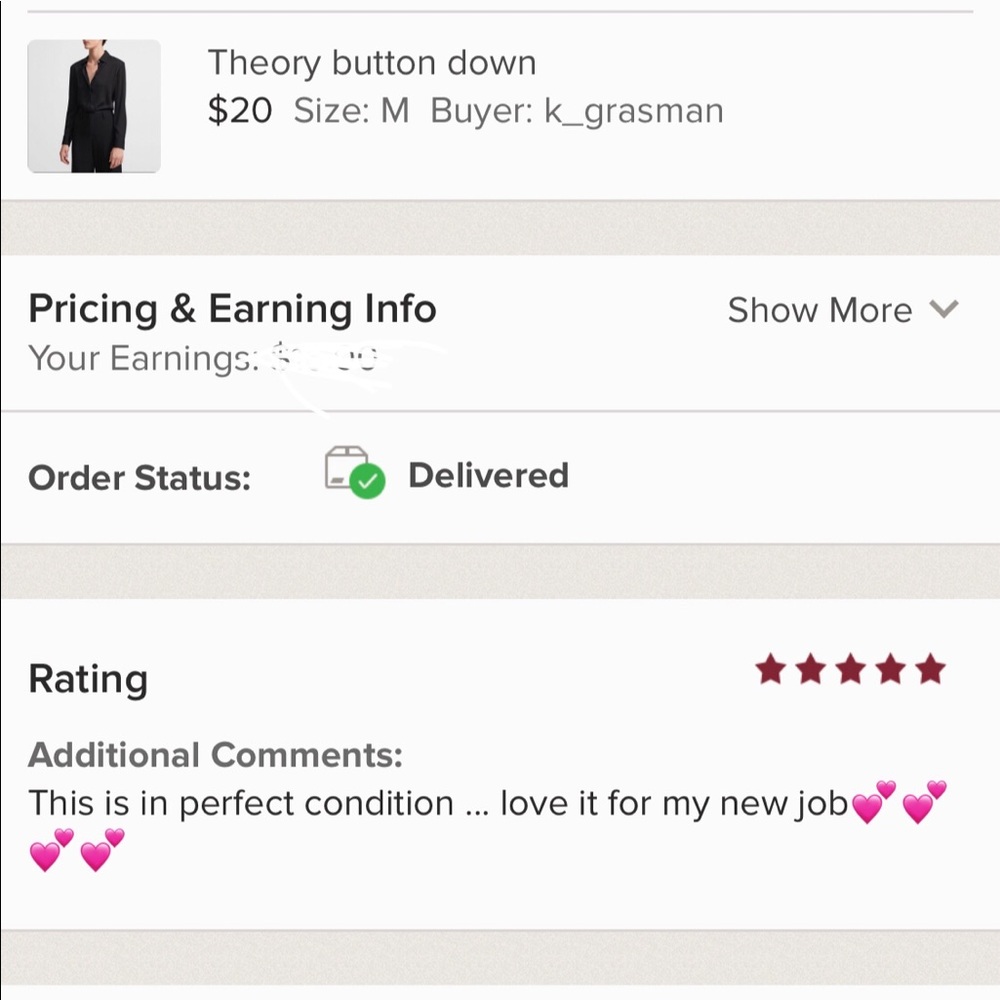Click the buyer username k_grasman
Image resolution: width=1000 pixels, height=1000 pixels.
(633, 110)
